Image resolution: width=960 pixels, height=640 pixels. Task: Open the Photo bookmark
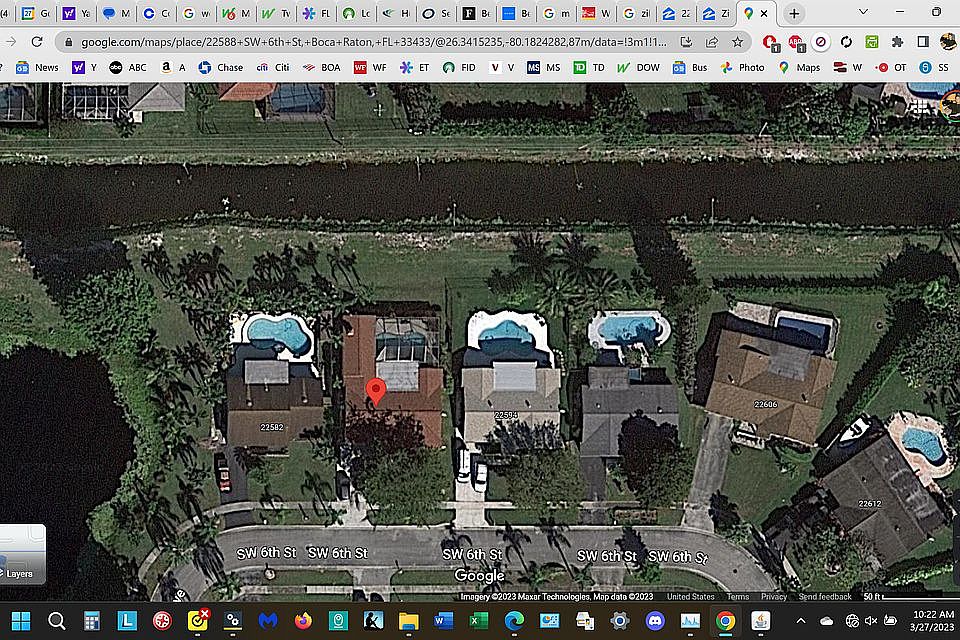tap(742, 68)
